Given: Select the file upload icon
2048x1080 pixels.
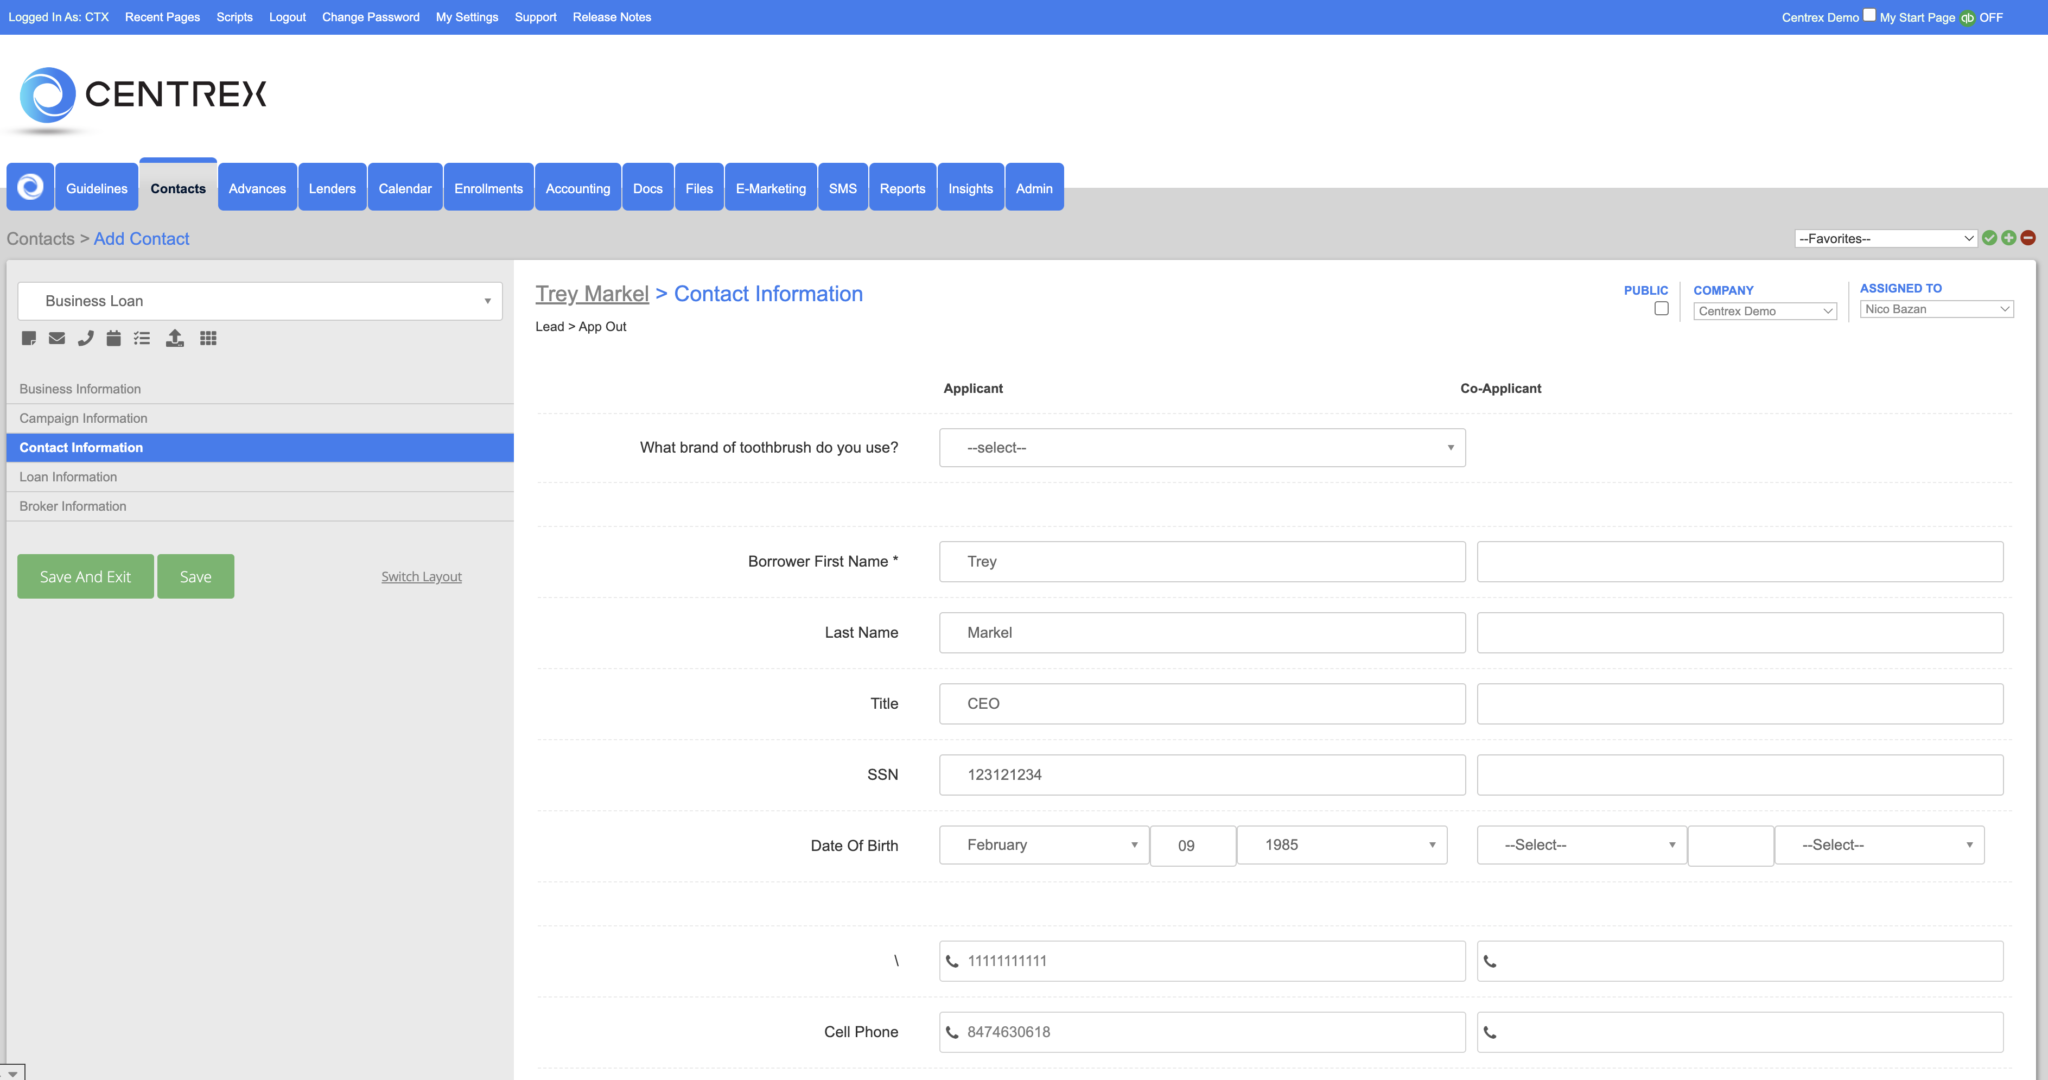Looking at the screenshot, I should [x=175, y=338].
